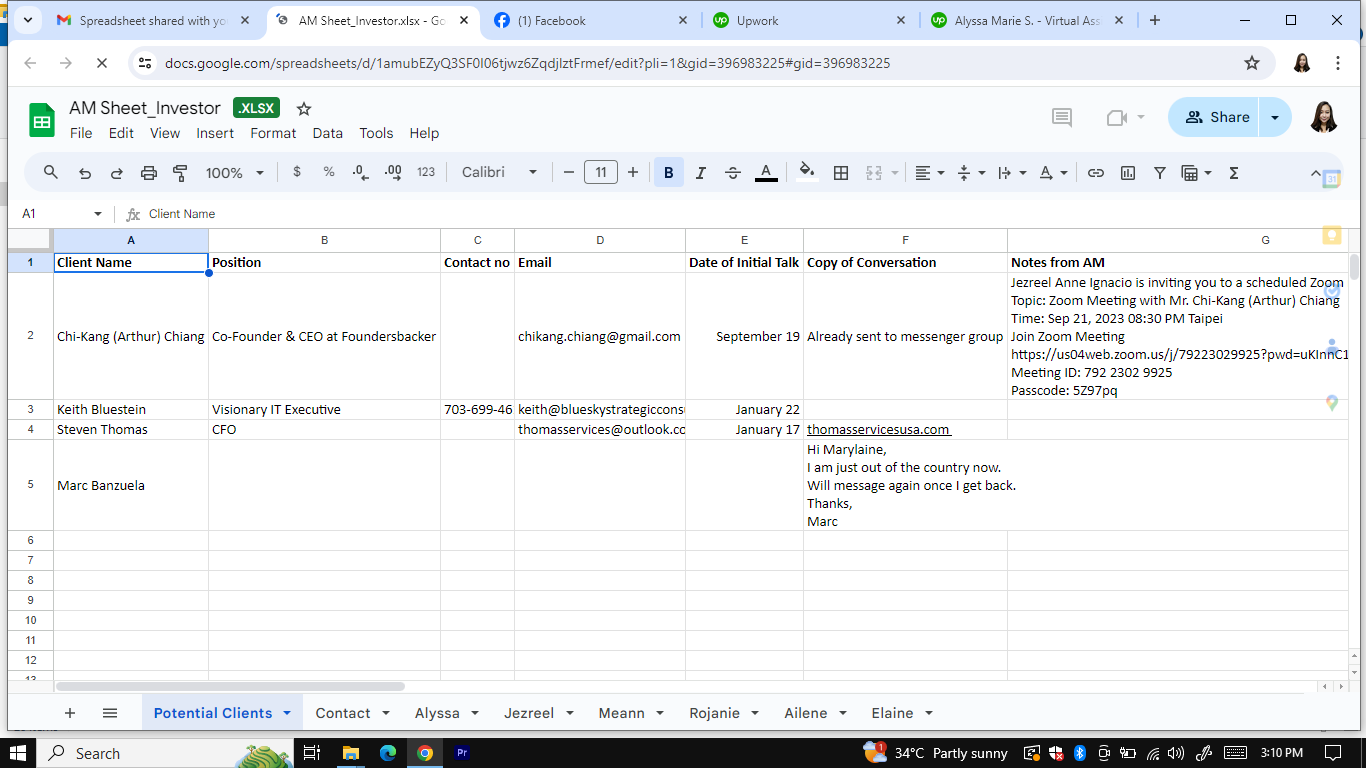Open the Windows Start menu

(19, 752)
